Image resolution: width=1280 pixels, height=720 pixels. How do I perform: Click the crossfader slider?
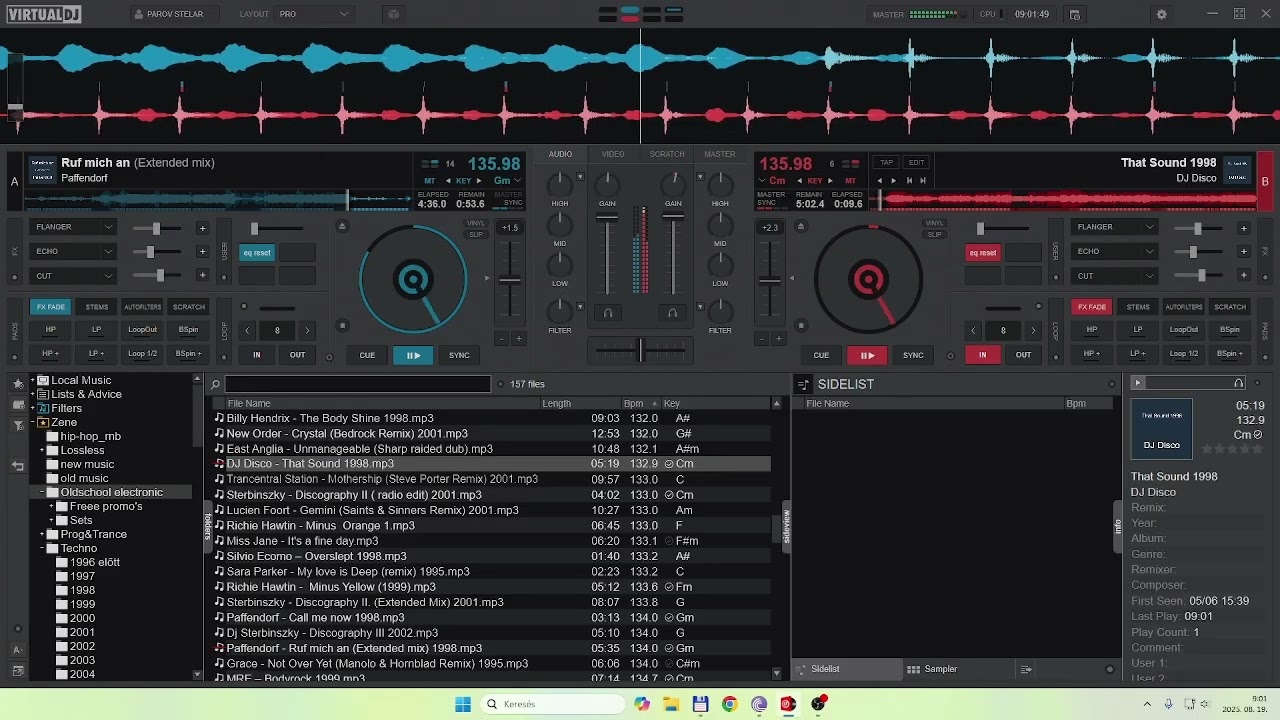tap(640, 349)
